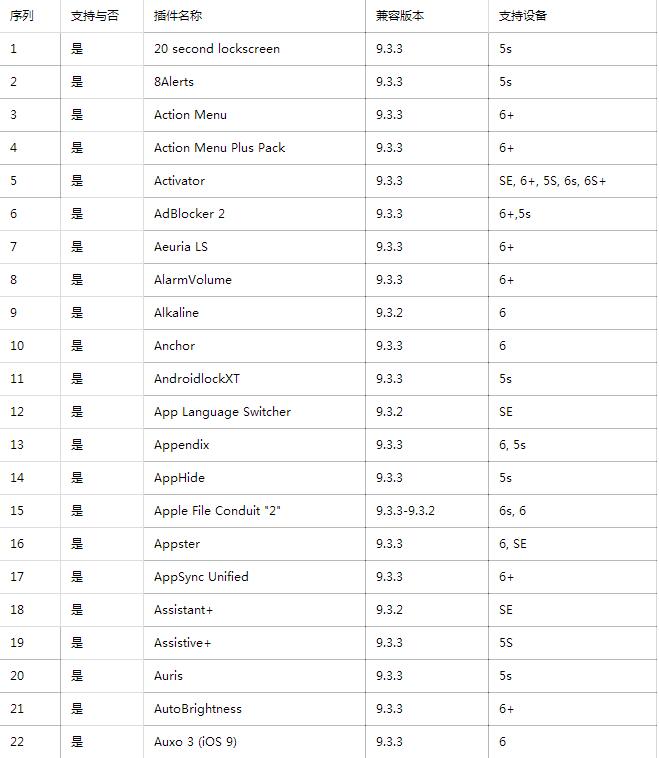
Task: Select the 8Alerts plugin cell
Action: click(174, 82)
